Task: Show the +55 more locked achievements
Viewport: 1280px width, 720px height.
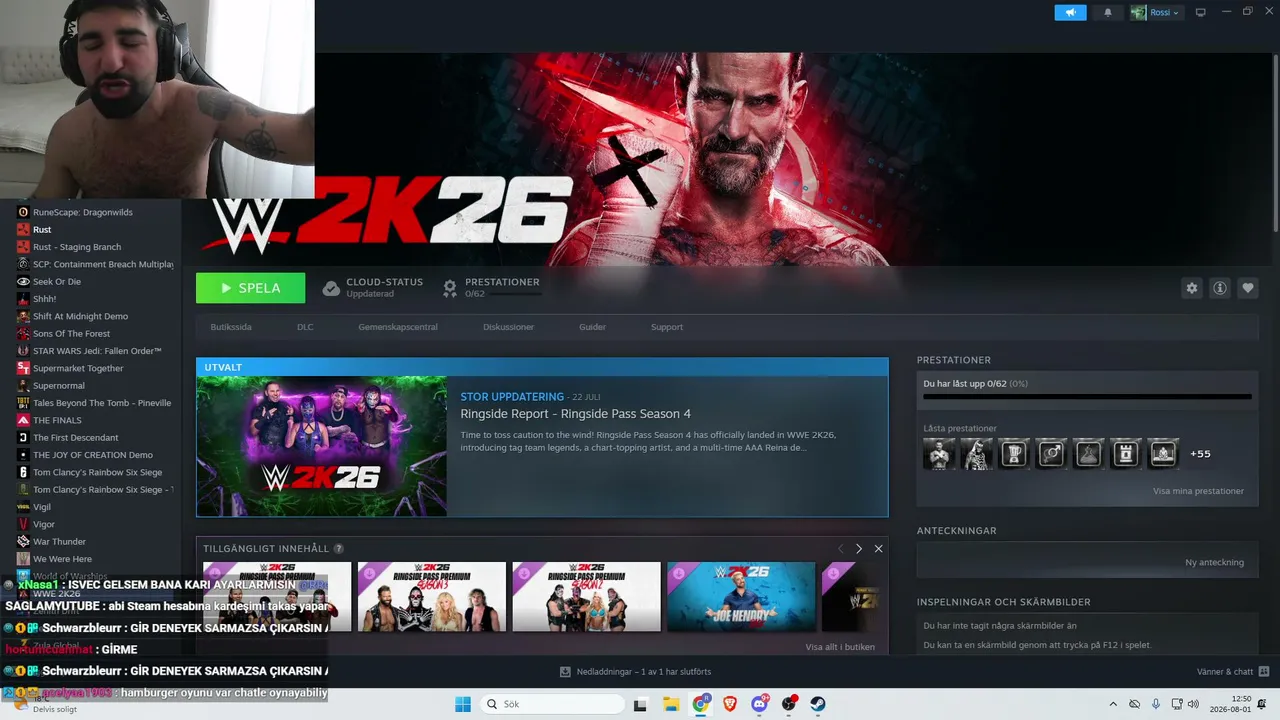Action: (1200, 454)
